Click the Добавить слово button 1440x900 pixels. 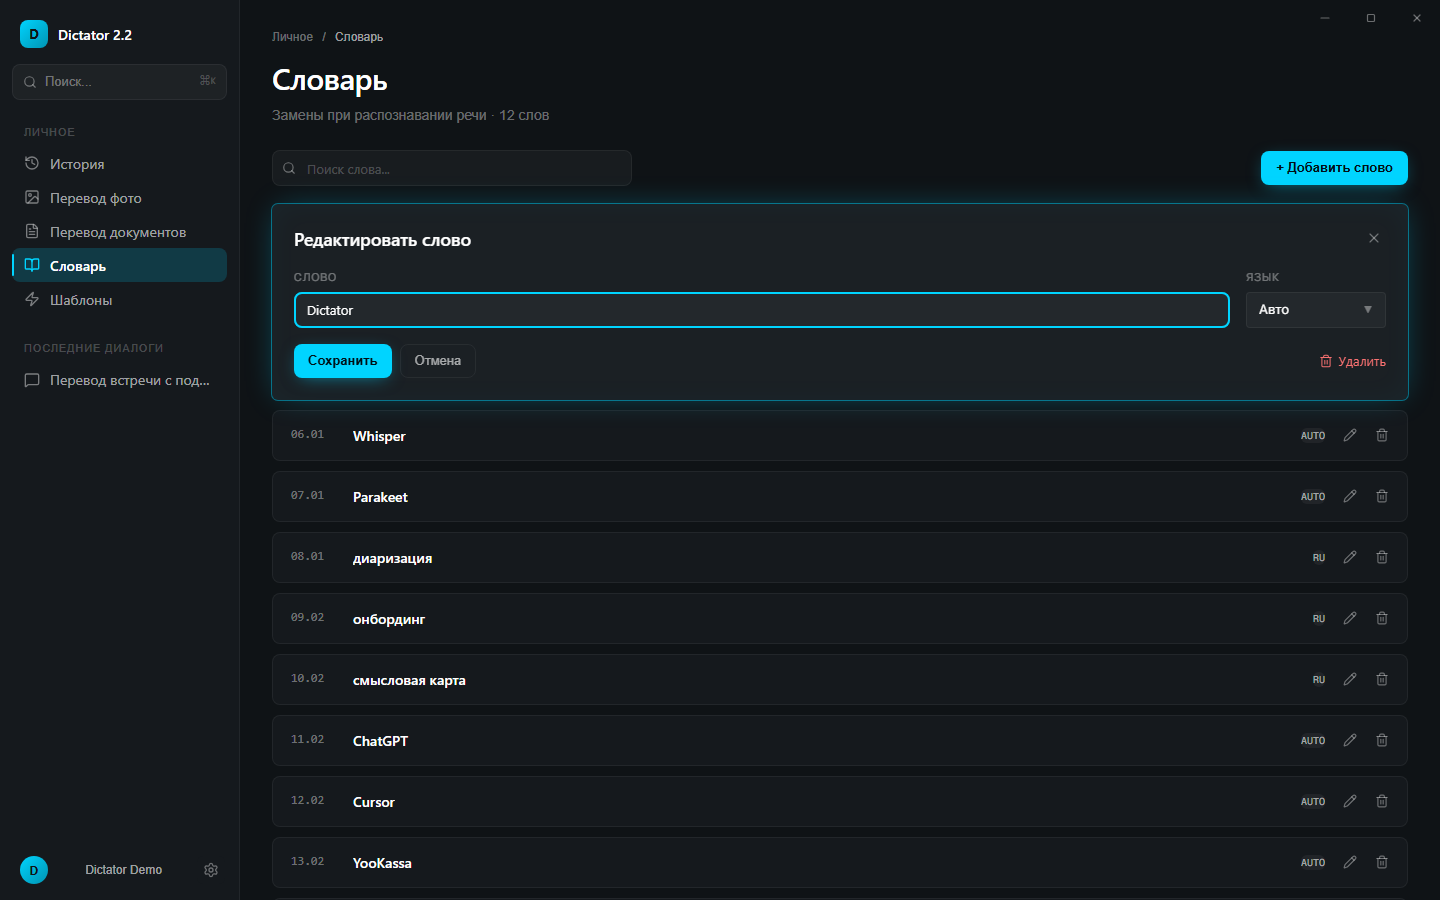point(1334,168)
